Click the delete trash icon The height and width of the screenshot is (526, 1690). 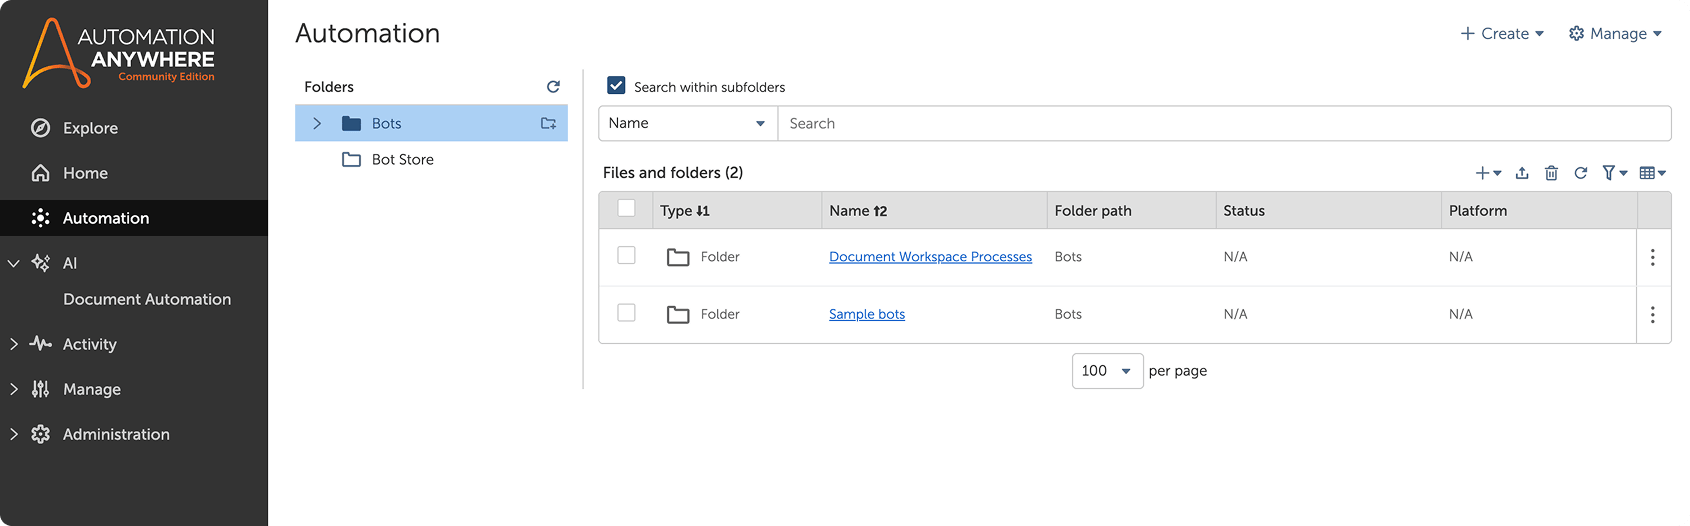click(1551, 173)
